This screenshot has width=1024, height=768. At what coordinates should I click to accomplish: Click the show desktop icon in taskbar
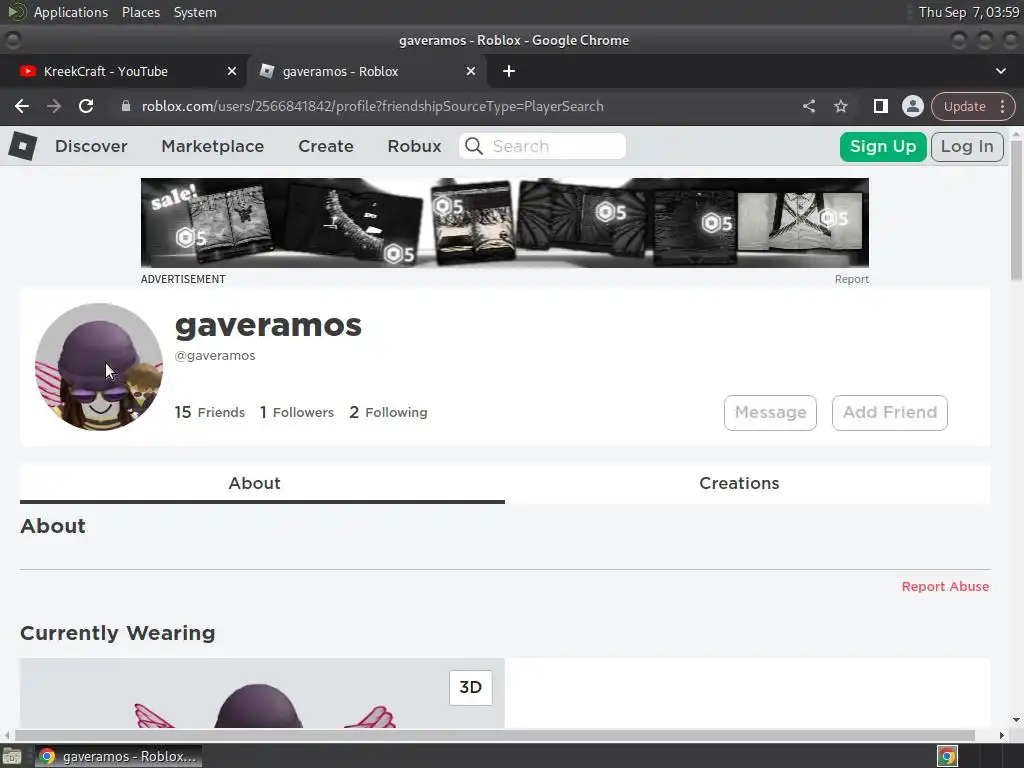tap(12, 756)
